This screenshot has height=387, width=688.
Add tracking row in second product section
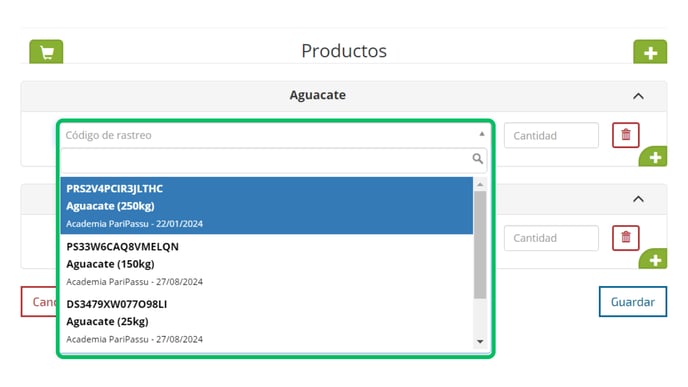(x=654, y=259)
